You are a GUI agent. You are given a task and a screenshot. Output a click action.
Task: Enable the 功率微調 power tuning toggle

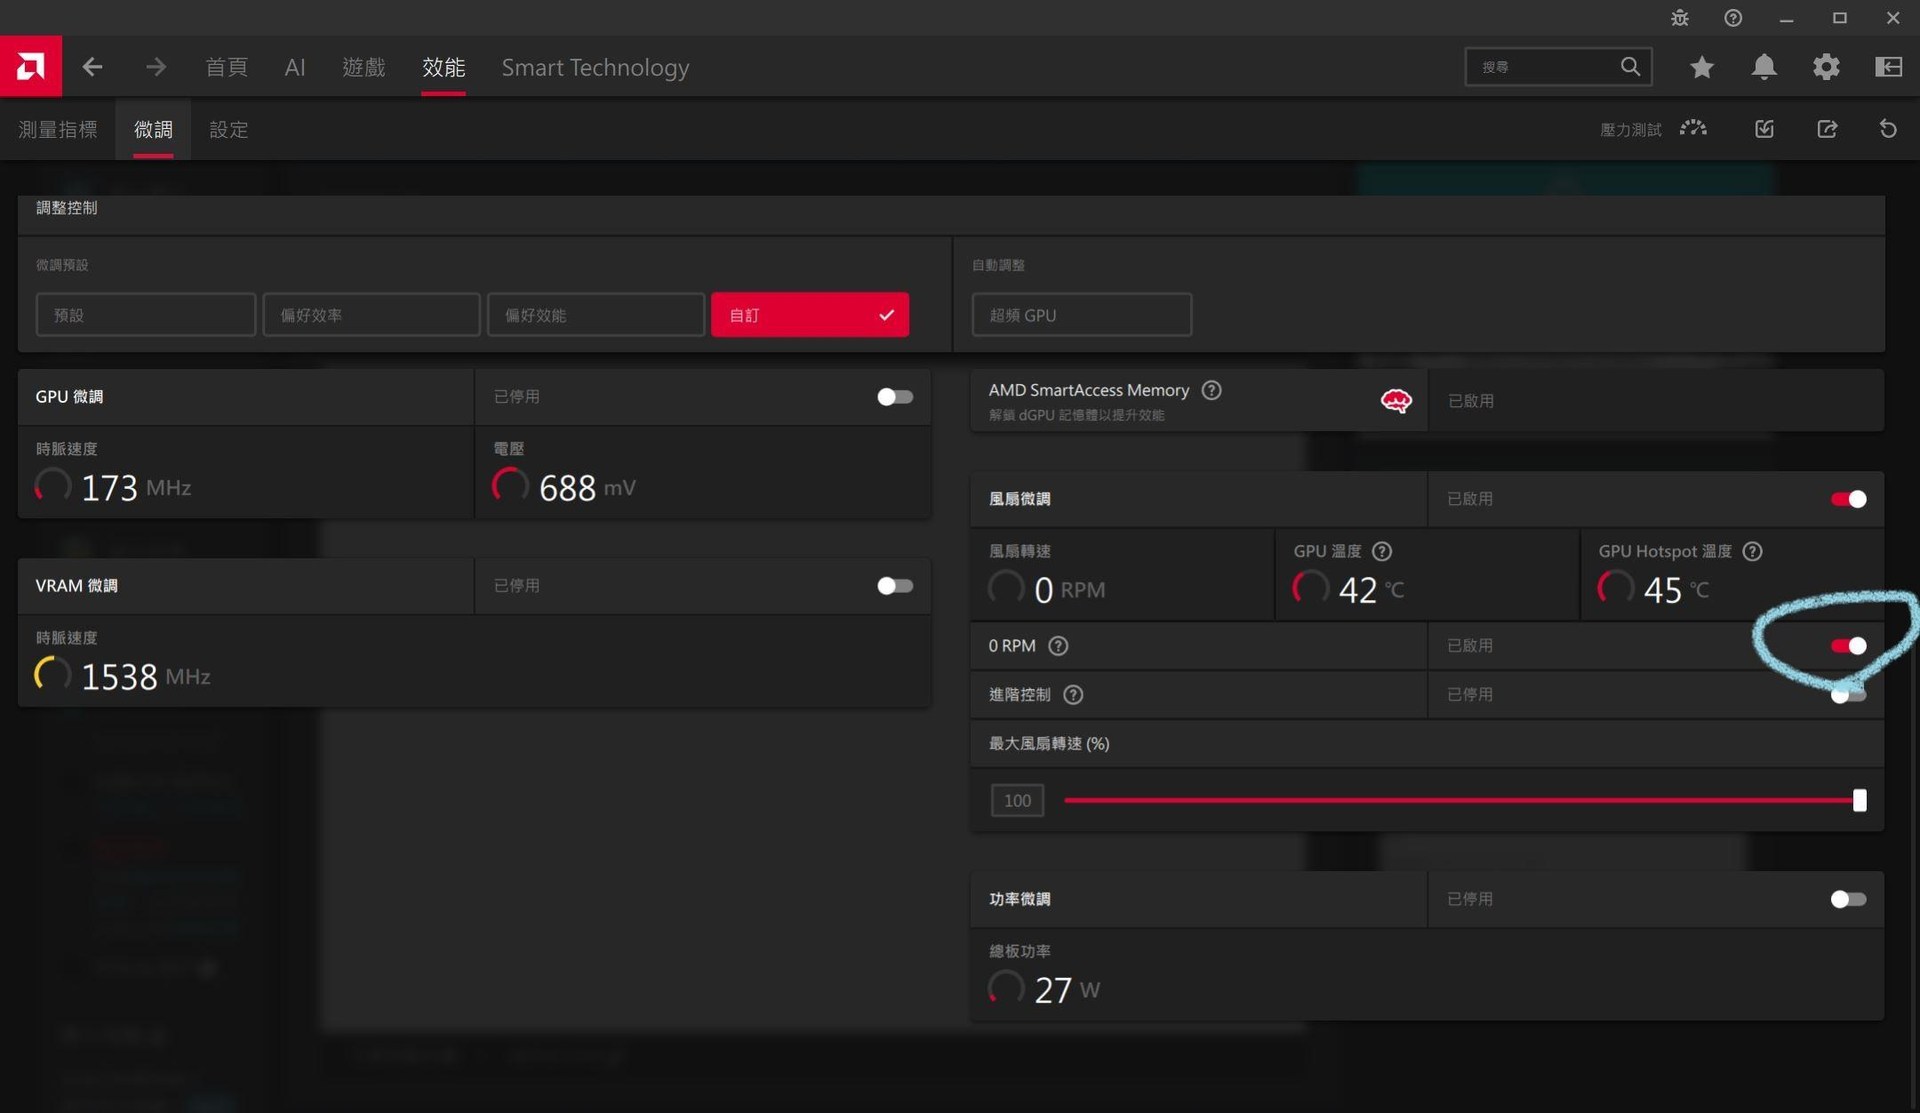tap(1846, 898)
